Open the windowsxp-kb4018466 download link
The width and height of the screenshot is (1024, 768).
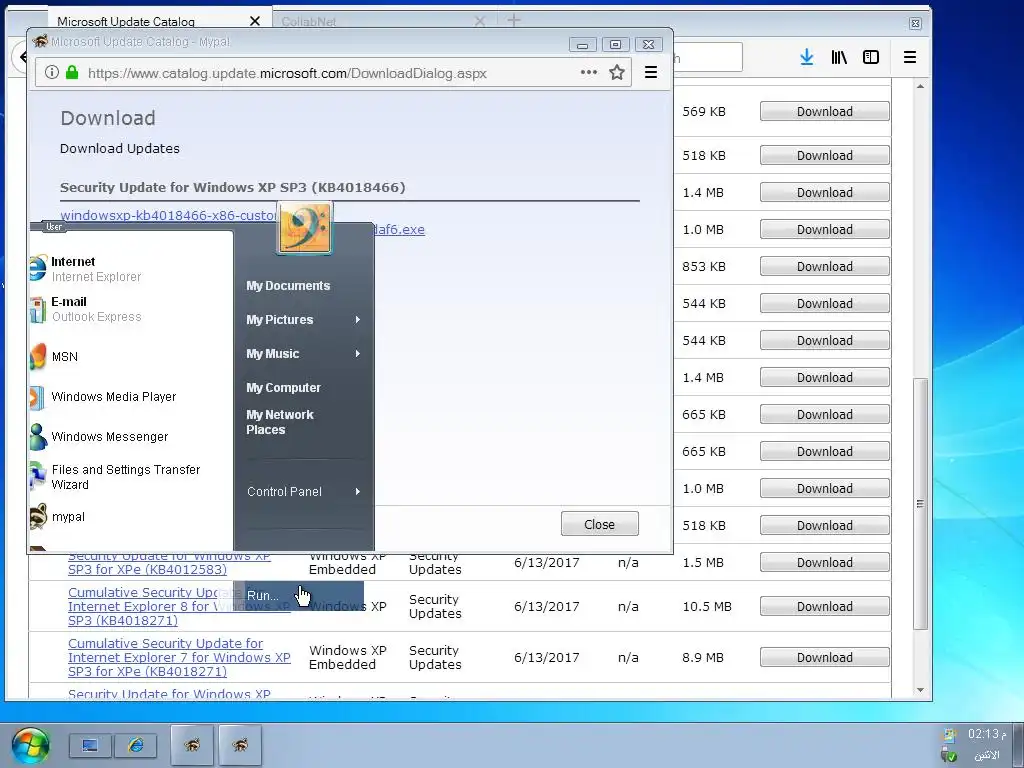(x=168, y=216)
